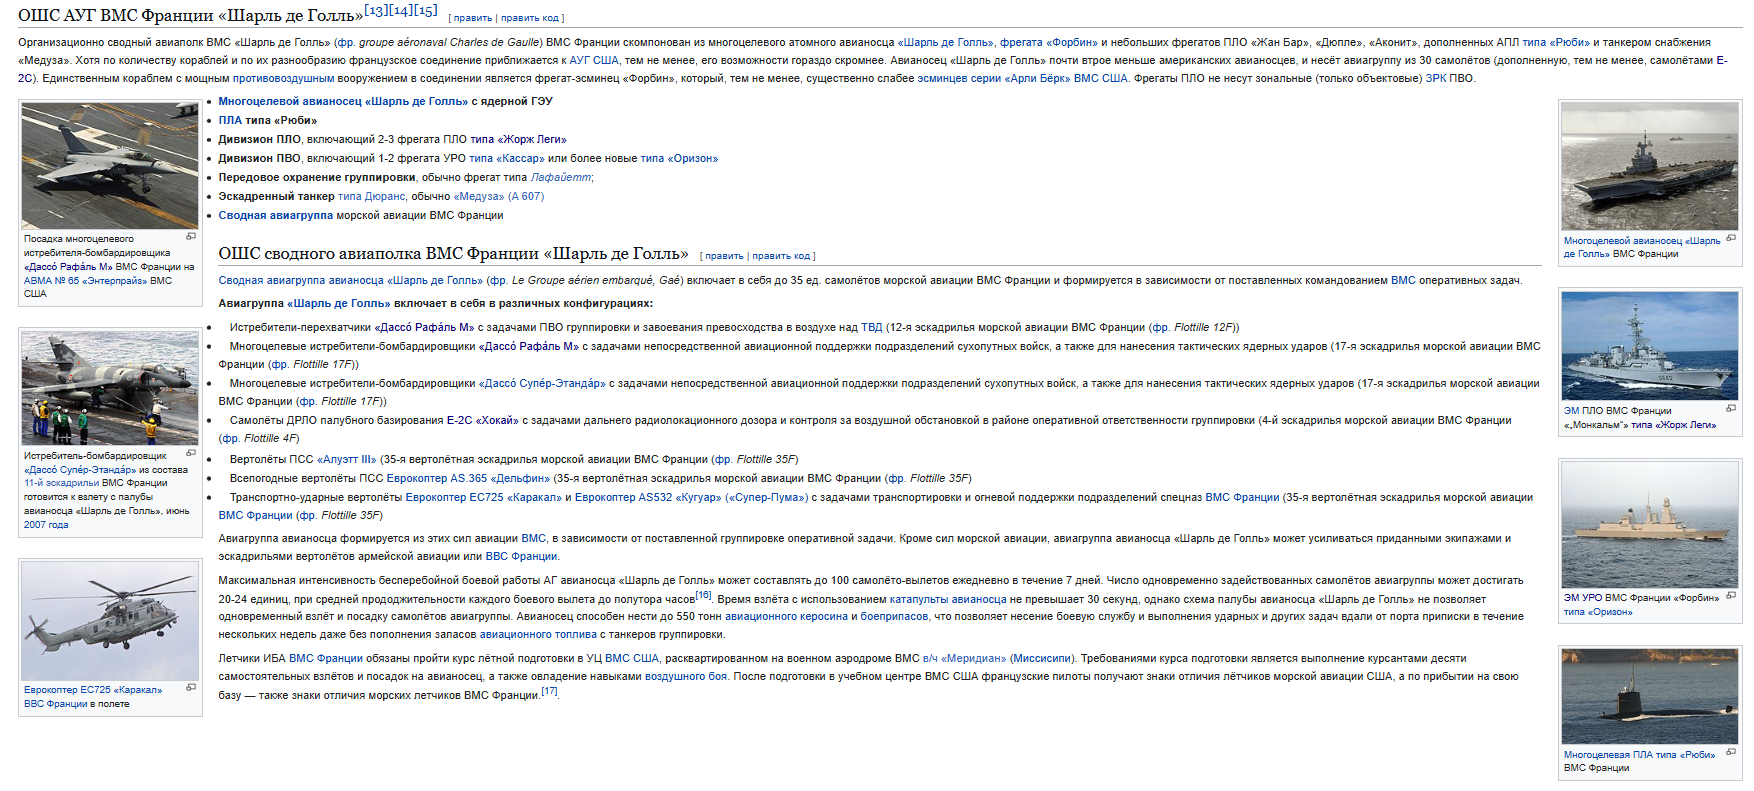Click enlarge icon beside ЭМ УРО «Форбин» caption
Screen dimensions: 1754x791
pyautogui.click(x=1731, y=596)
